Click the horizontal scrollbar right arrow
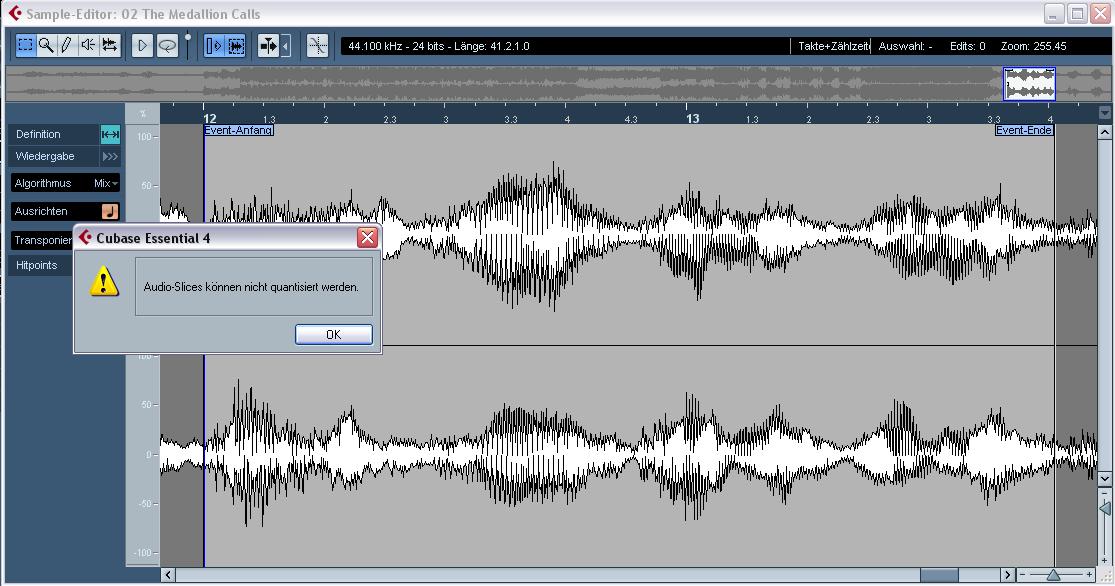This screenshot has height=586, width=1115. (1008, 575)
